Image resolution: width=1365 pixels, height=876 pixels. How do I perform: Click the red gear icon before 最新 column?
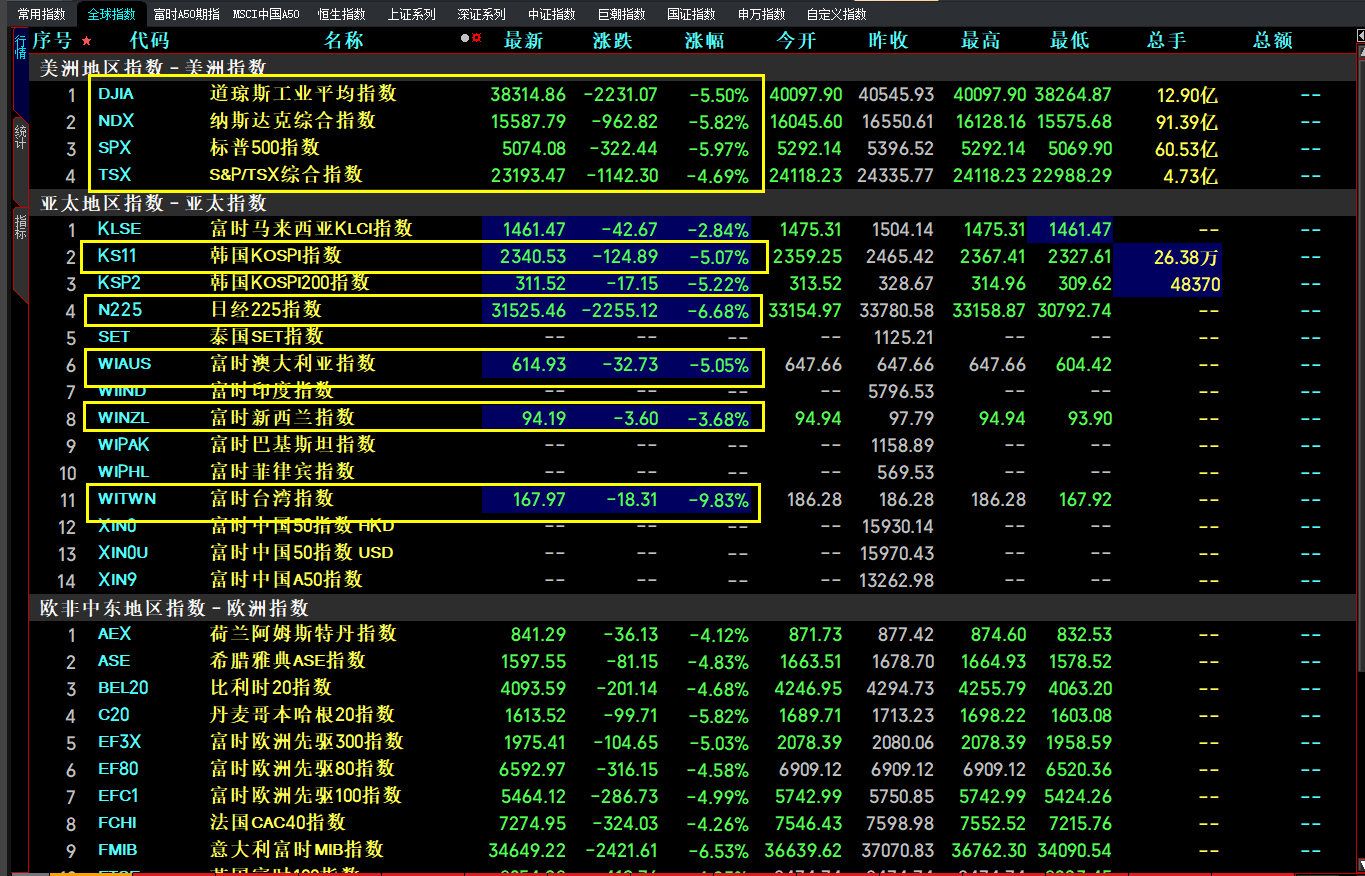pos(476,38)
